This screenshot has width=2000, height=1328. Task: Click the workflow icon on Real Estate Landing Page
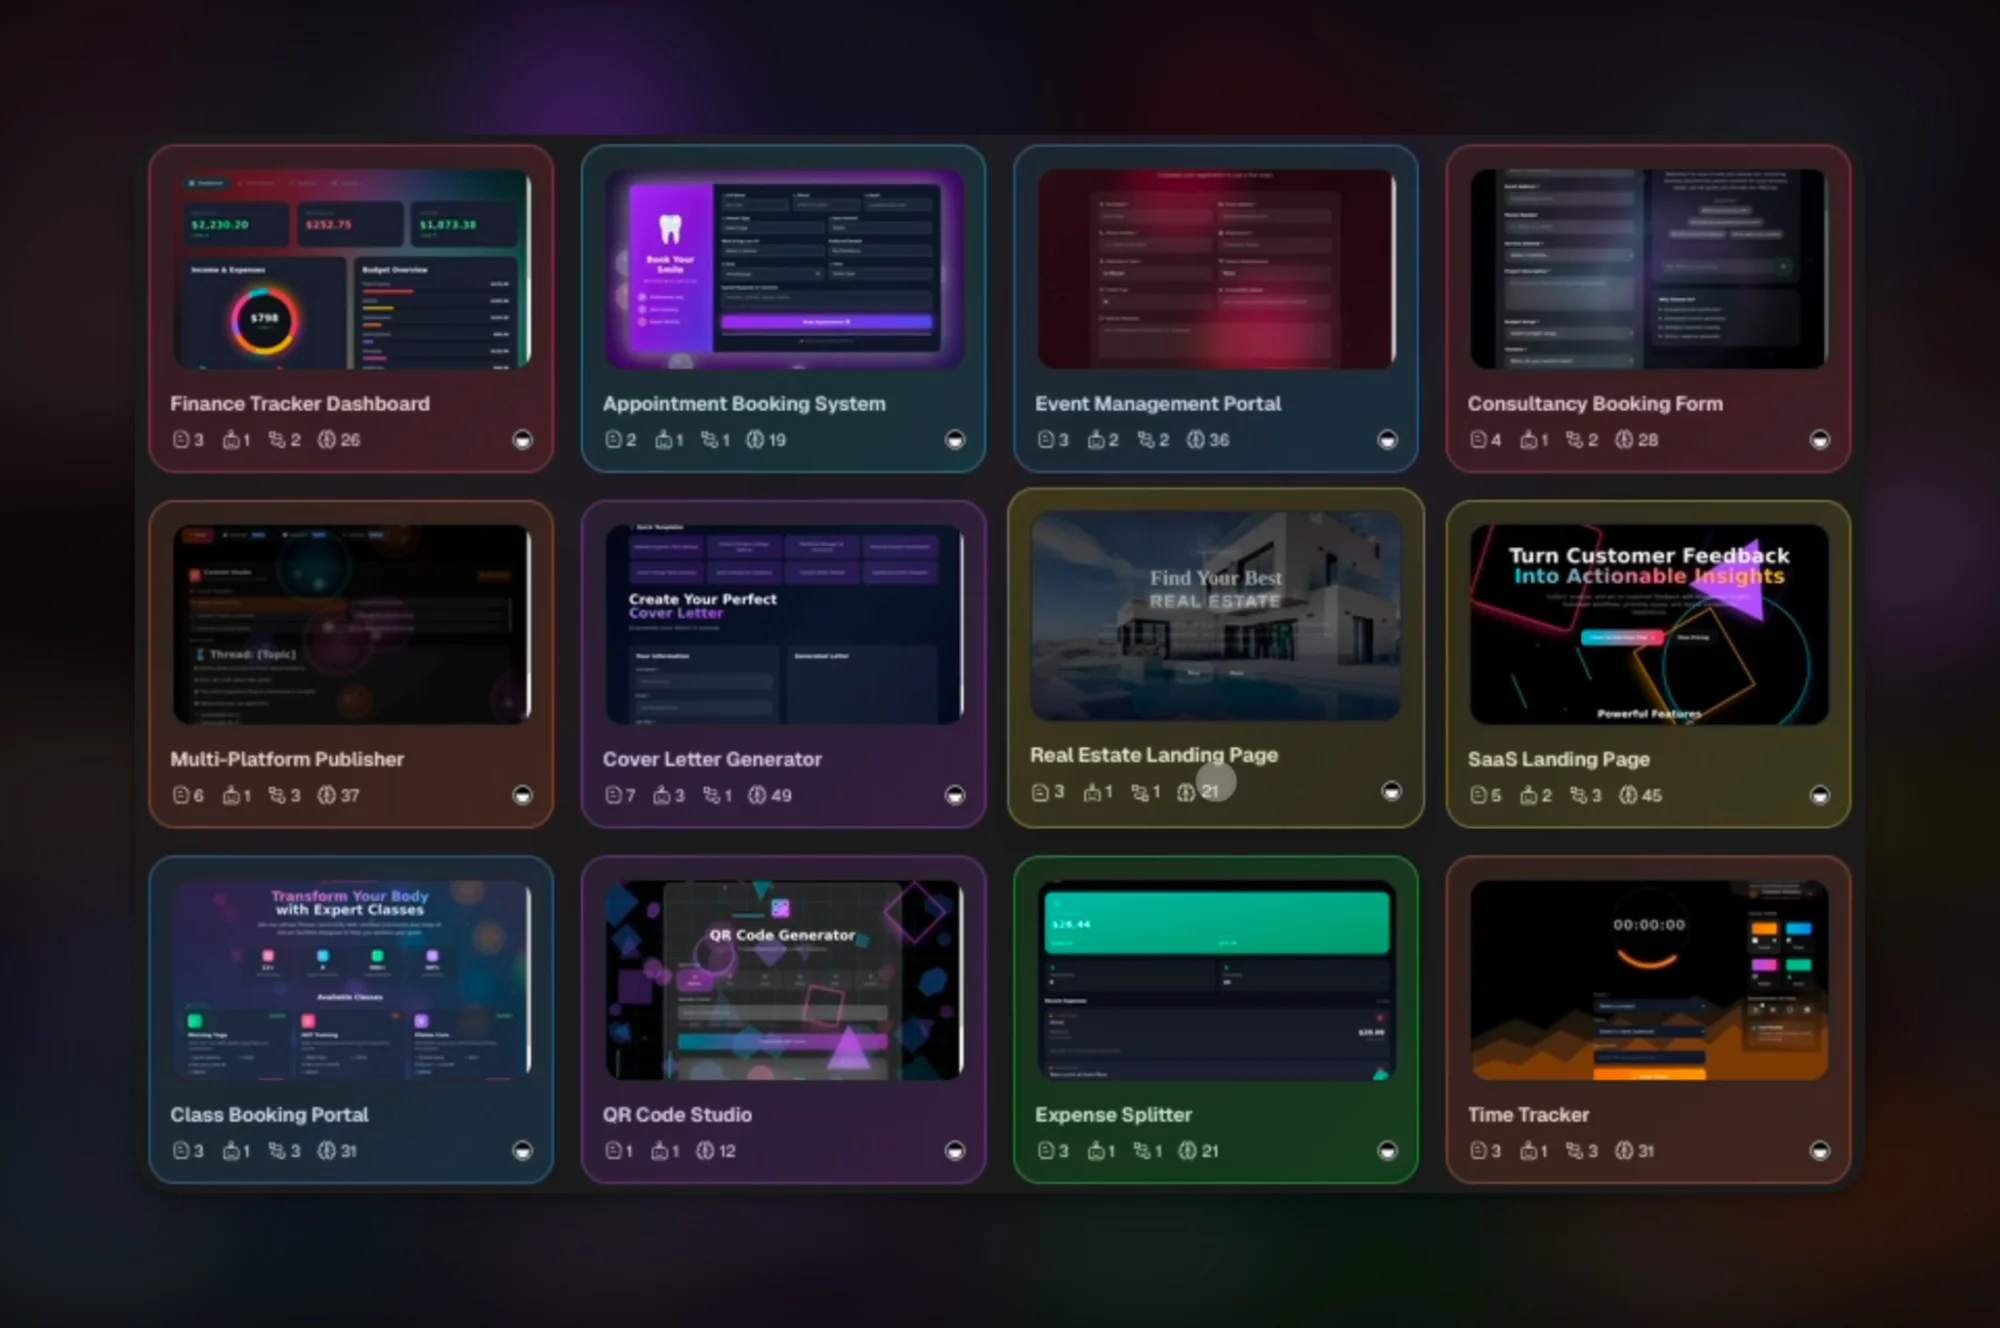[x=1140, y=792]
